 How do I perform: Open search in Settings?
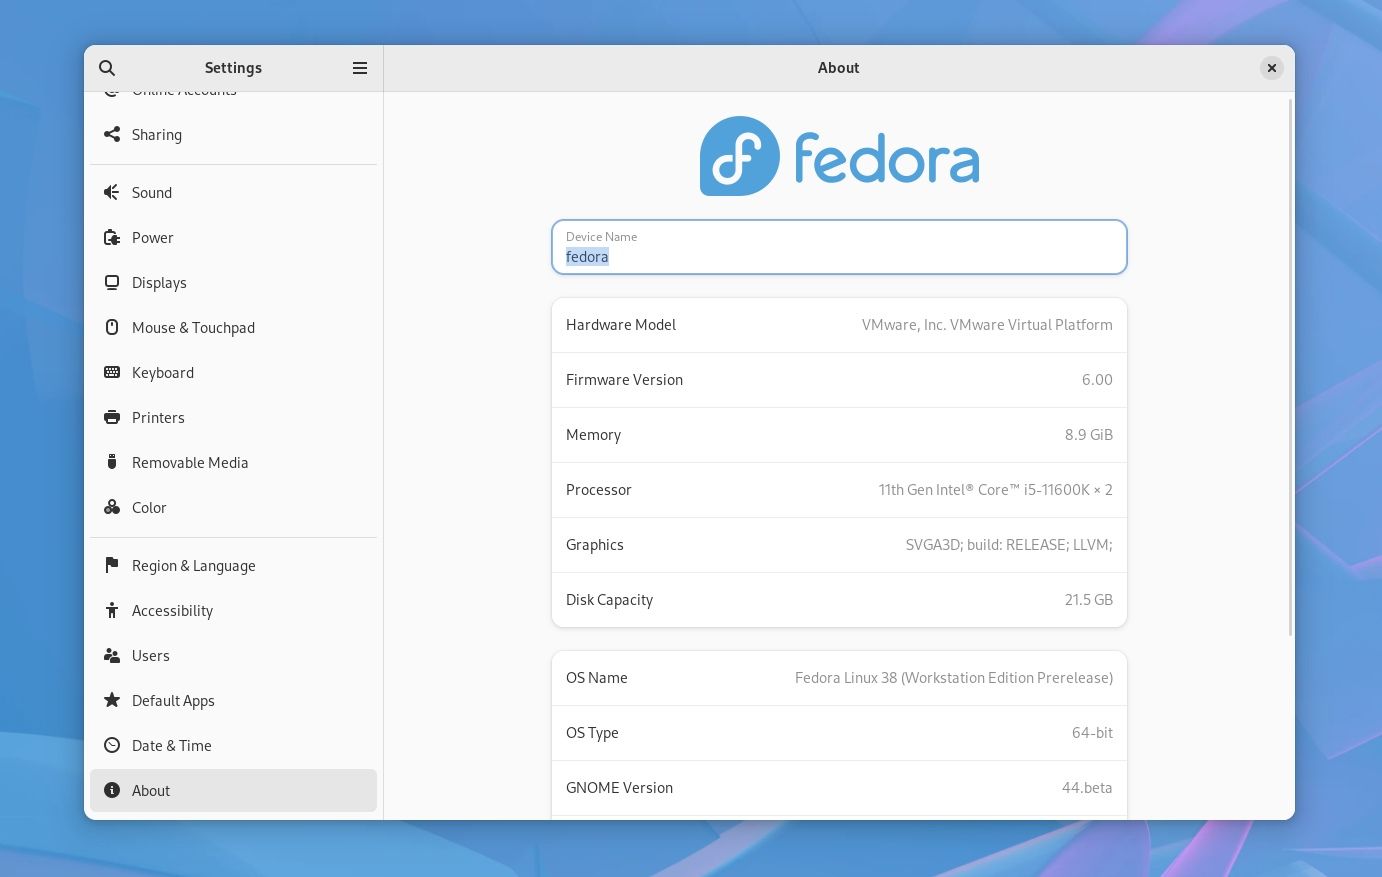pyautogui.click(x=107, y=68)
